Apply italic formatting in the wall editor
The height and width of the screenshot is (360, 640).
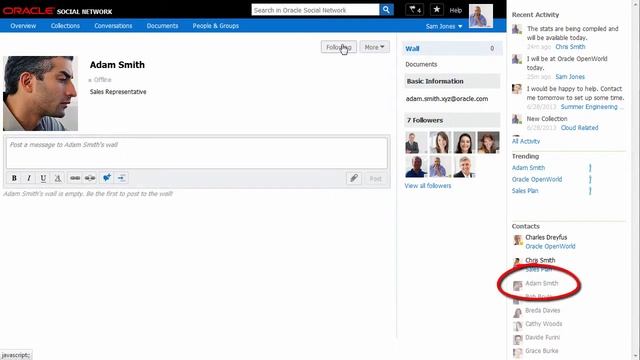(x=29, y=178)
